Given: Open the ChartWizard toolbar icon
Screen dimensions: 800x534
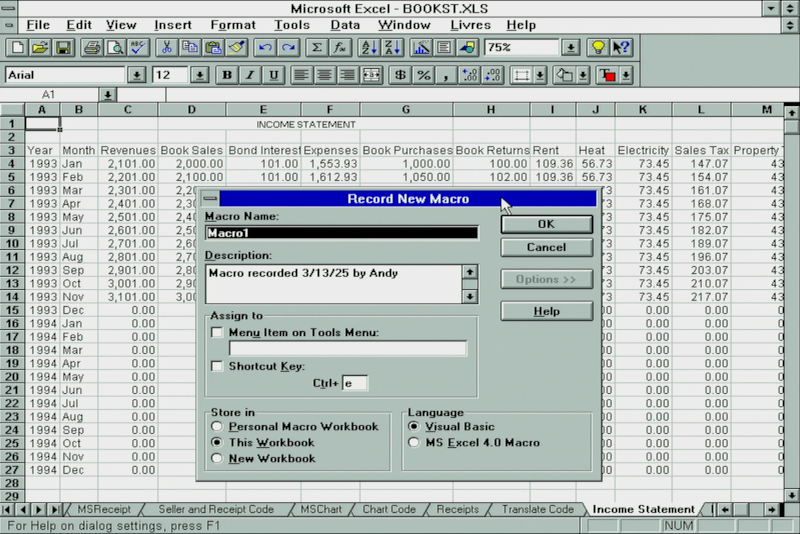Looking at the screenshot, I should (x=420, y=47).
